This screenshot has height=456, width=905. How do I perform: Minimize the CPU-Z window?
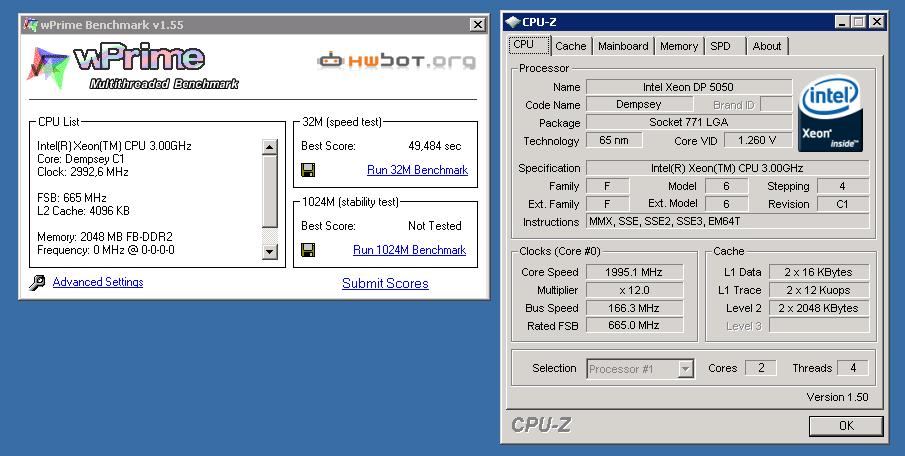(x=842, y=22)
